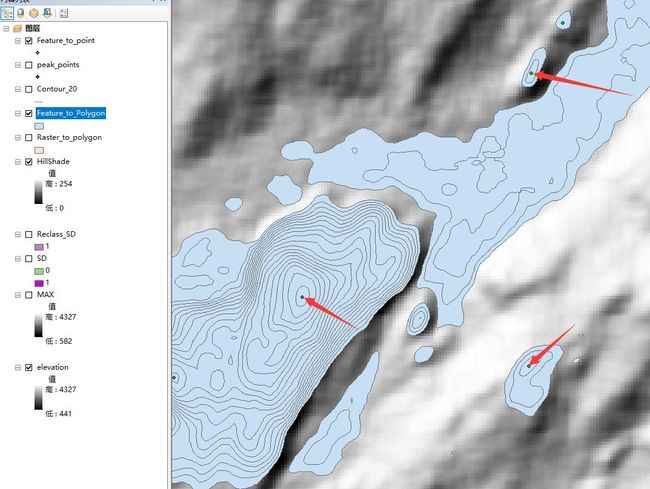Uncheck the elevation layer
The height and width of the screenshot is (489, 650).
(x=29, y=368)
